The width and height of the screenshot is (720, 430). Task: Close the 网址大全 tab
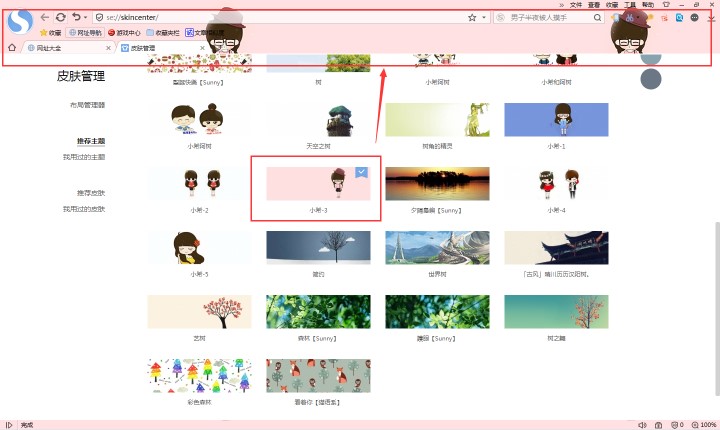click(108, 48)
